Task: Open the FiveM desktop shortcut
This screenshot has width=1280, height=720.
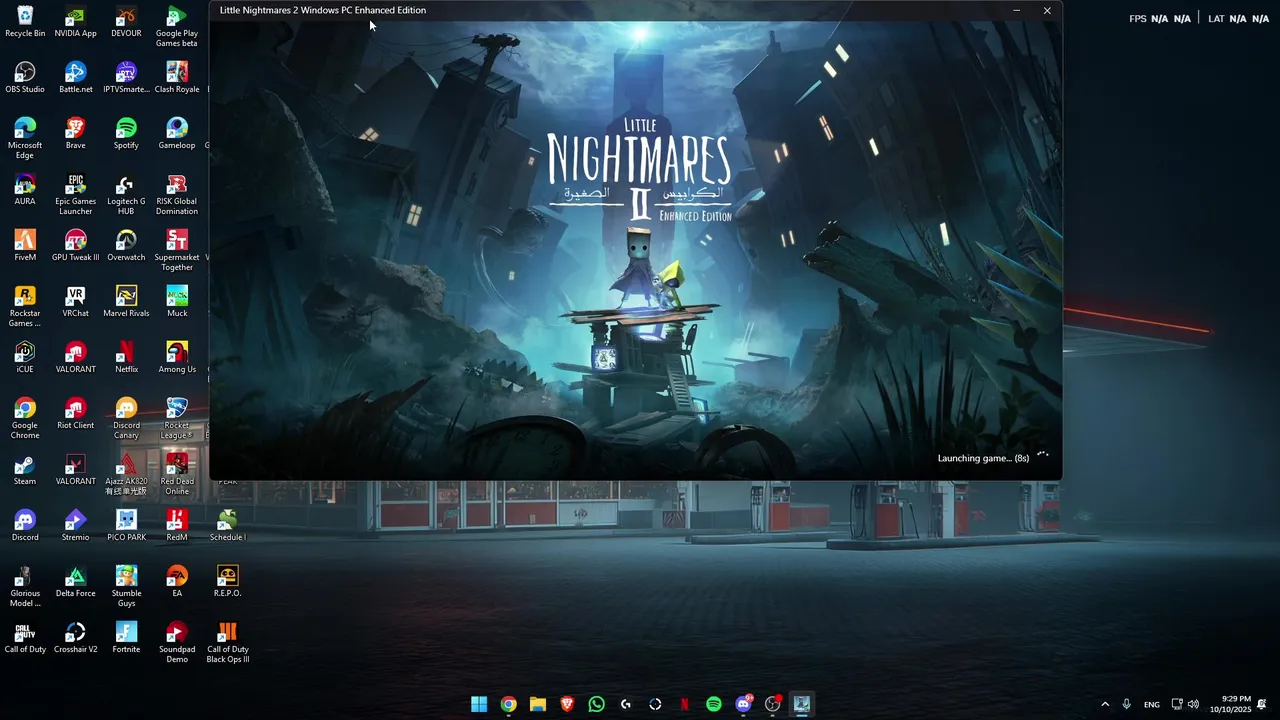Action: pos(25,246)
